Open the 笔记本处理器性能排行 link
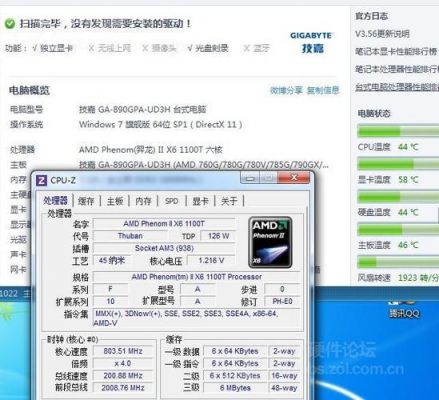 tap(397, 69)
